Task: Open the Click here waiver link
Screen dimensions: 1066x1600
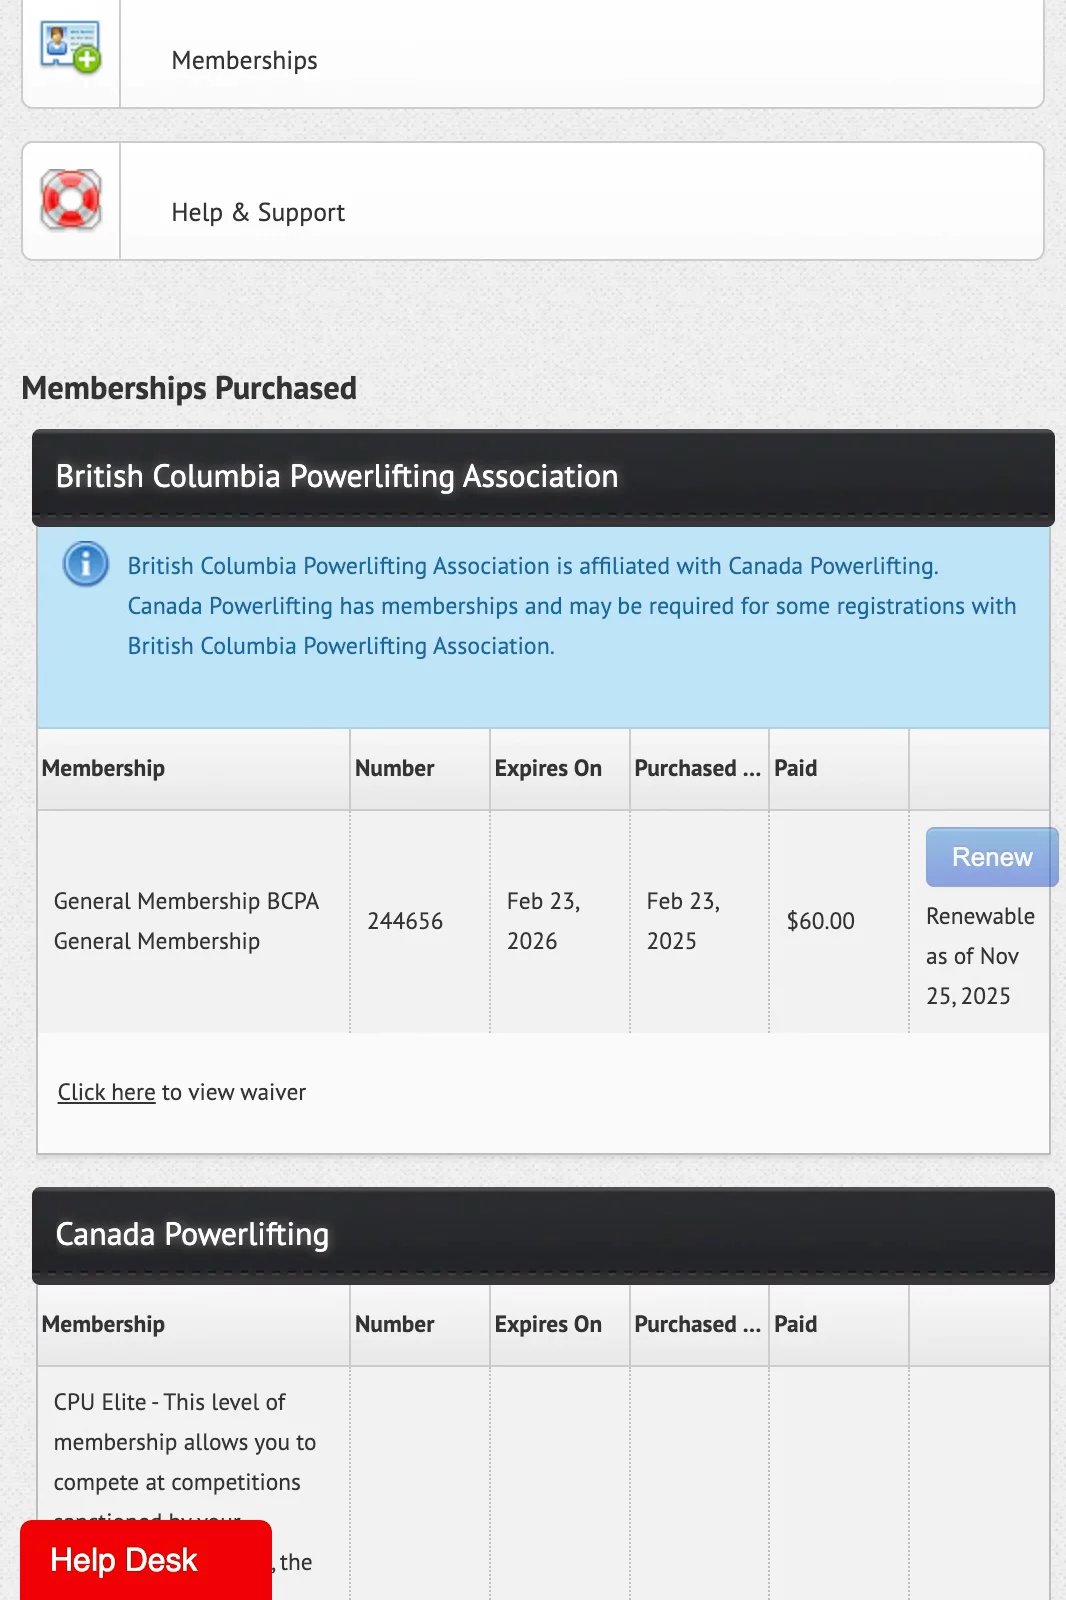Action: pyautogui.click(x=106, y=1092)
